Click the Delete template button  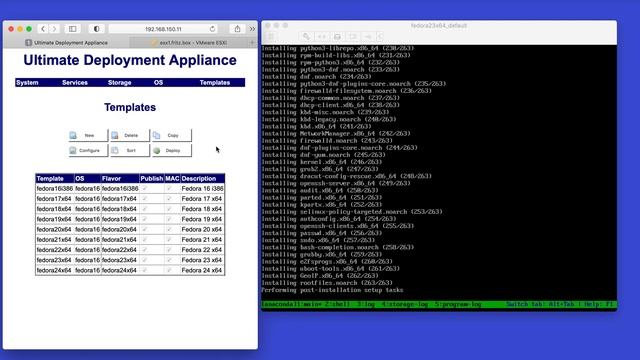pos(130,135)
